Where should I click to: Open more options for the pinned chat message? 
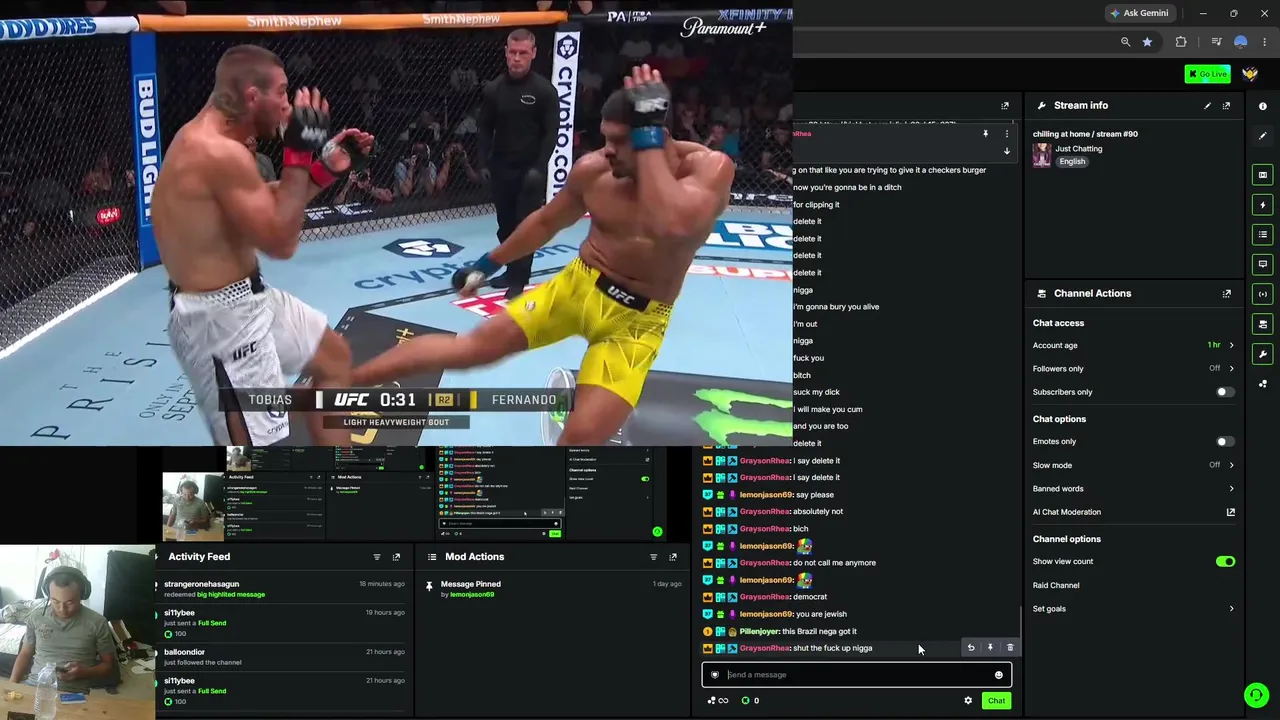pyautogui.click(x=1007, y=134)
